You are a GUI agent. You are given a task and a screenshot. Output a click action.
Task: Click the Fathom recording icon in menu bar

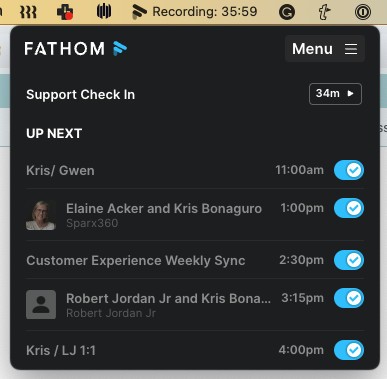click(139, 11)
